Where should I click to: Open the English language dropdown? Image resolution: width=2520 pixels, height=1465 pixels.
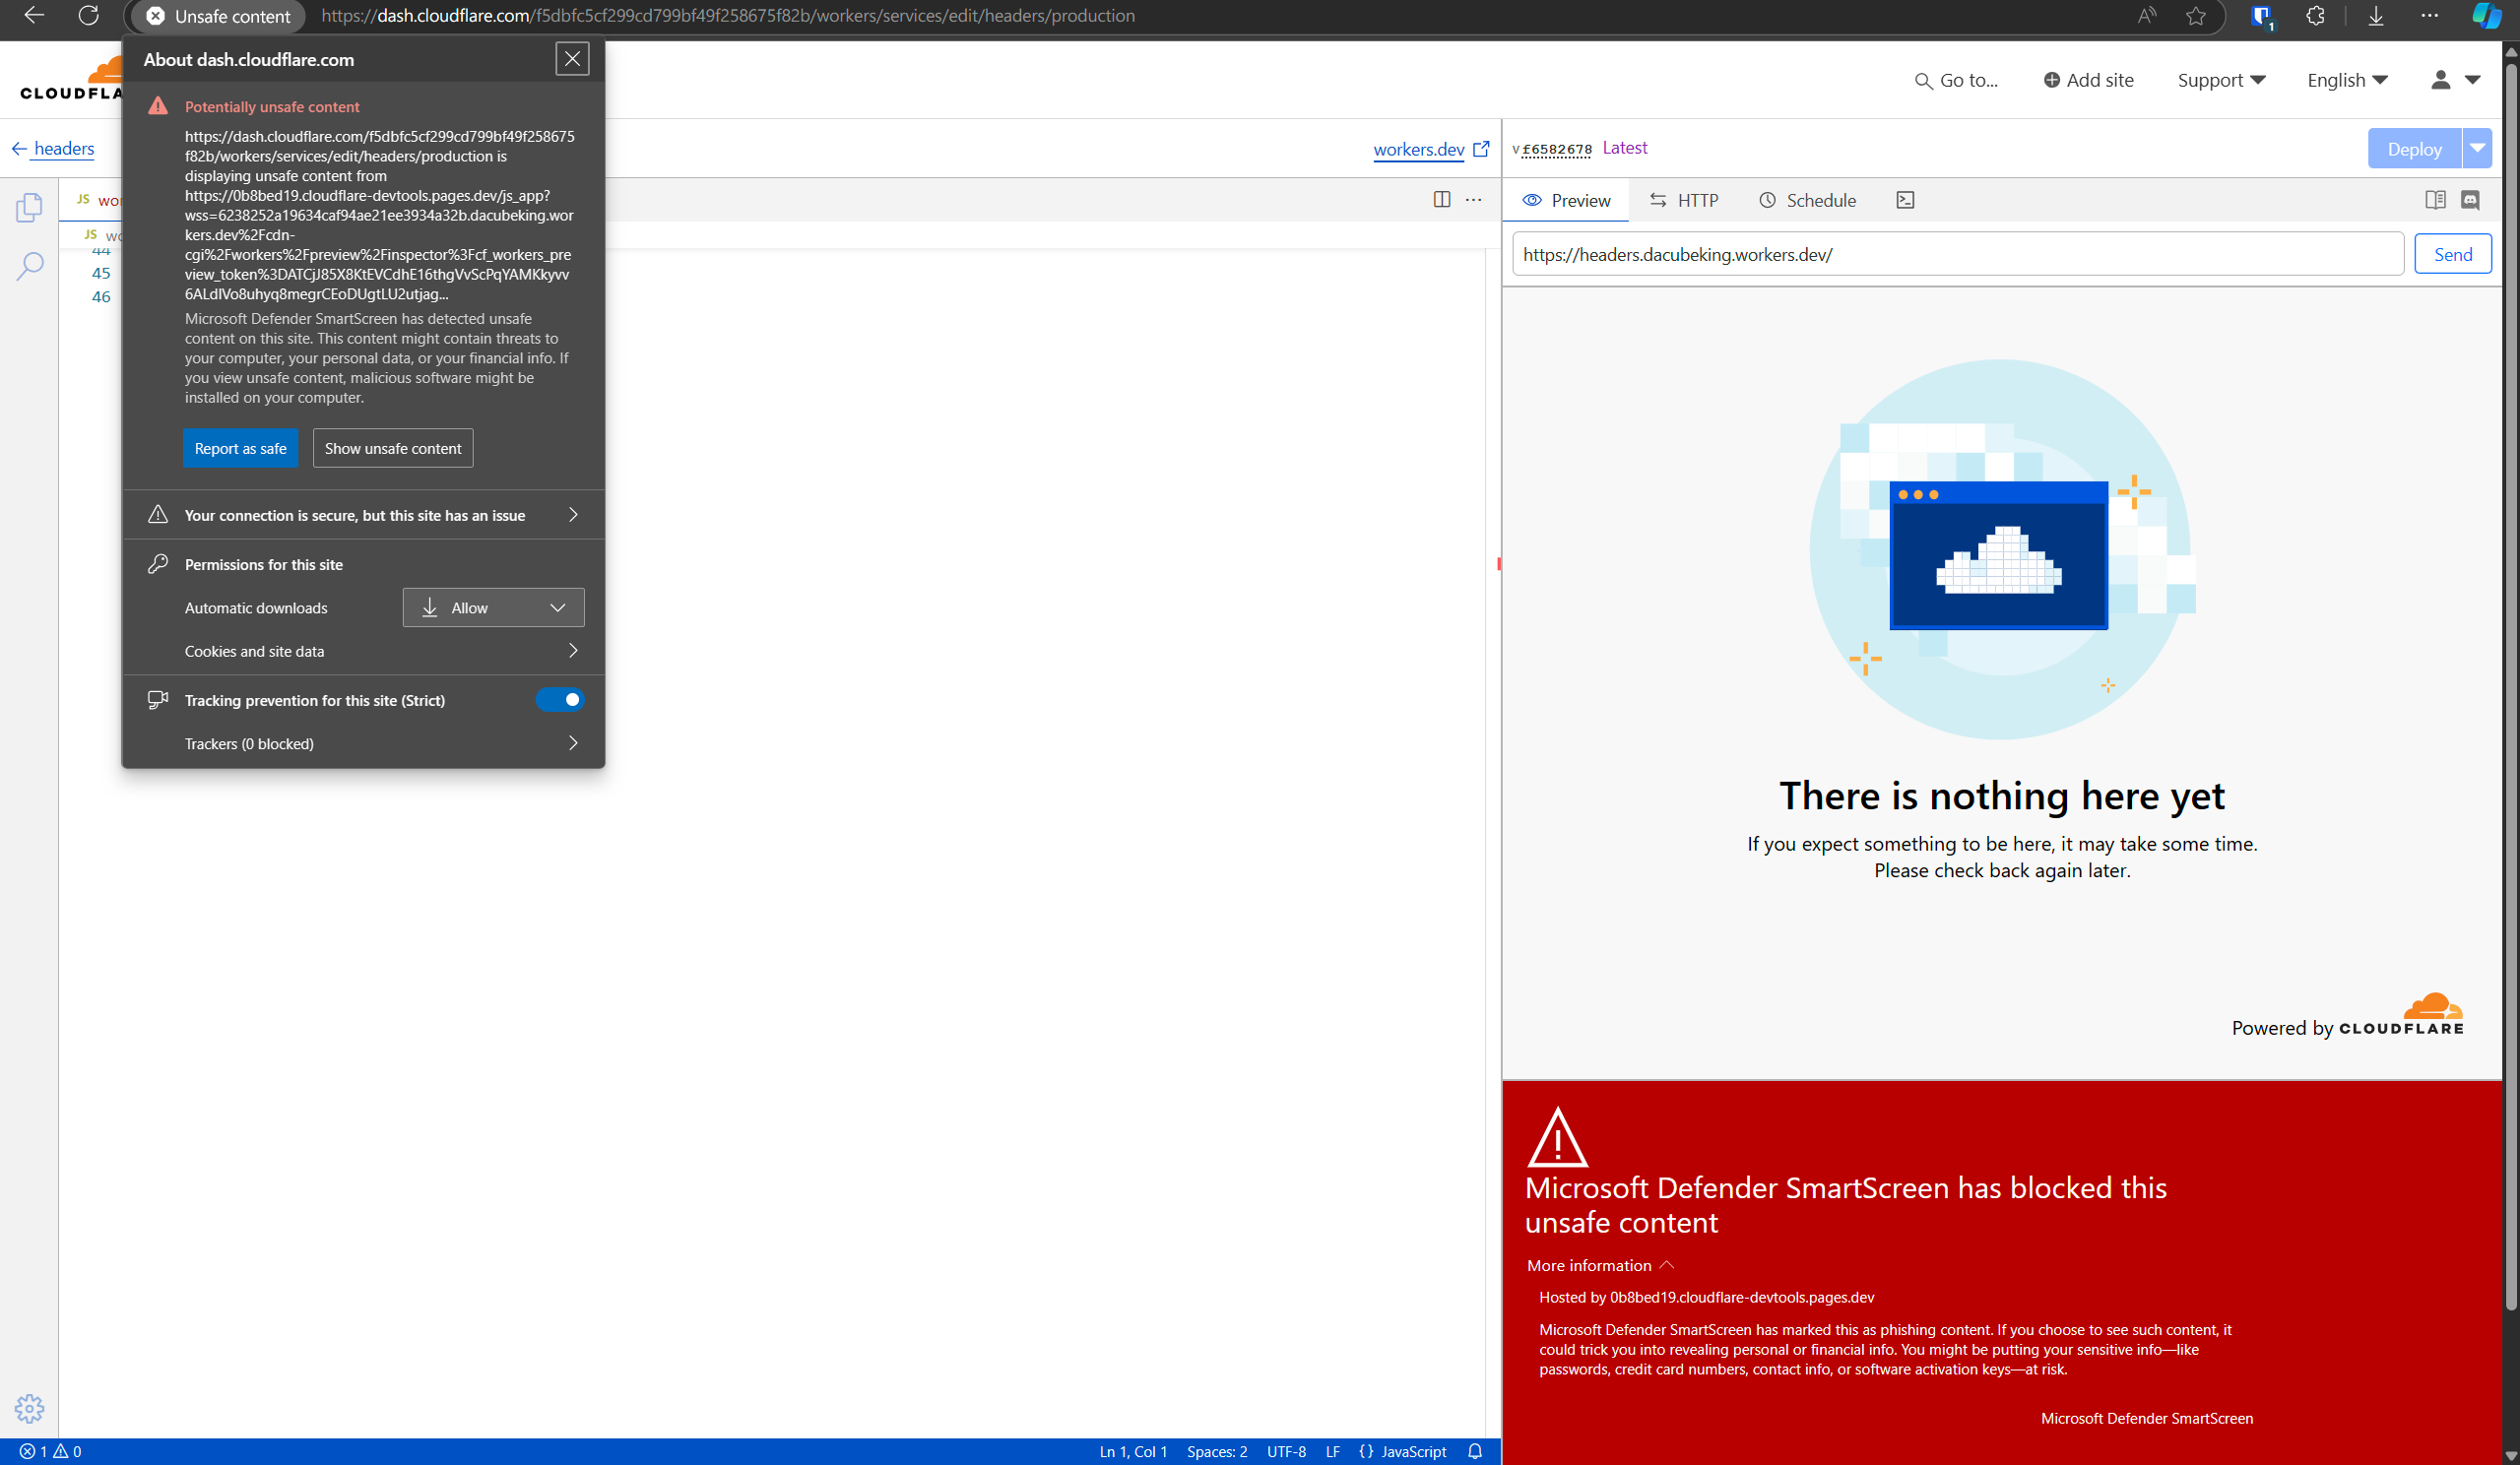(2346, 80)
